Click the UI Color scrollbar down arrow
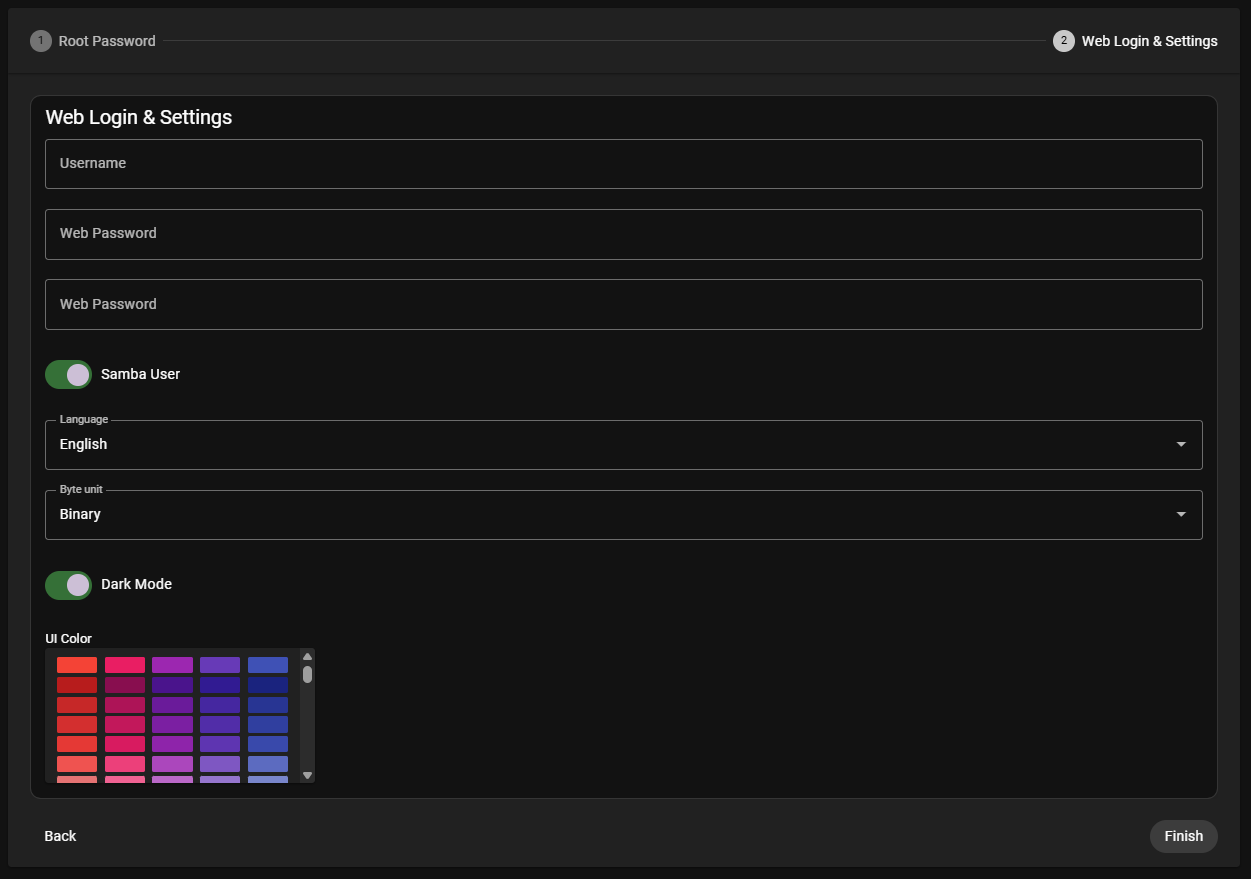The width and height of the screenshot is (1251, 879). tap(307, 775)
